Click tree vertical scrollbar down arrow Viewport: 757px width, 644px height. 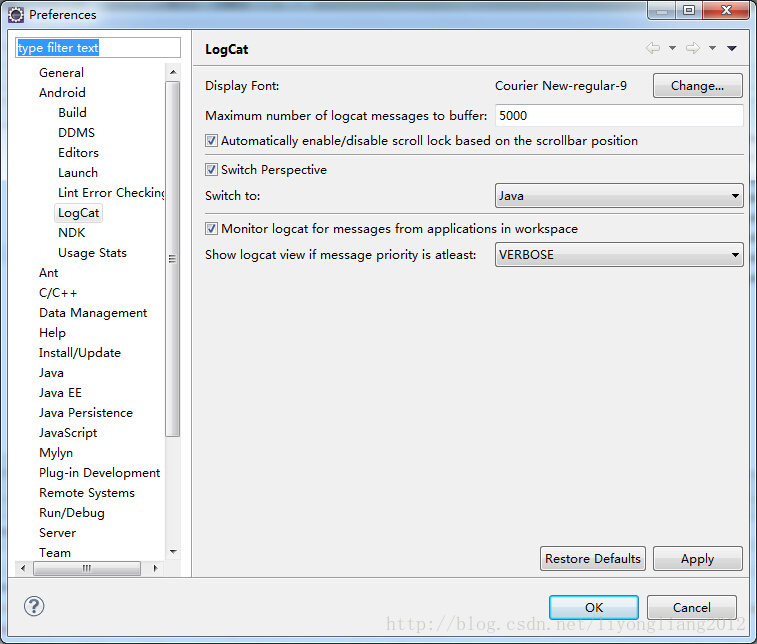(x=173, y=552)
